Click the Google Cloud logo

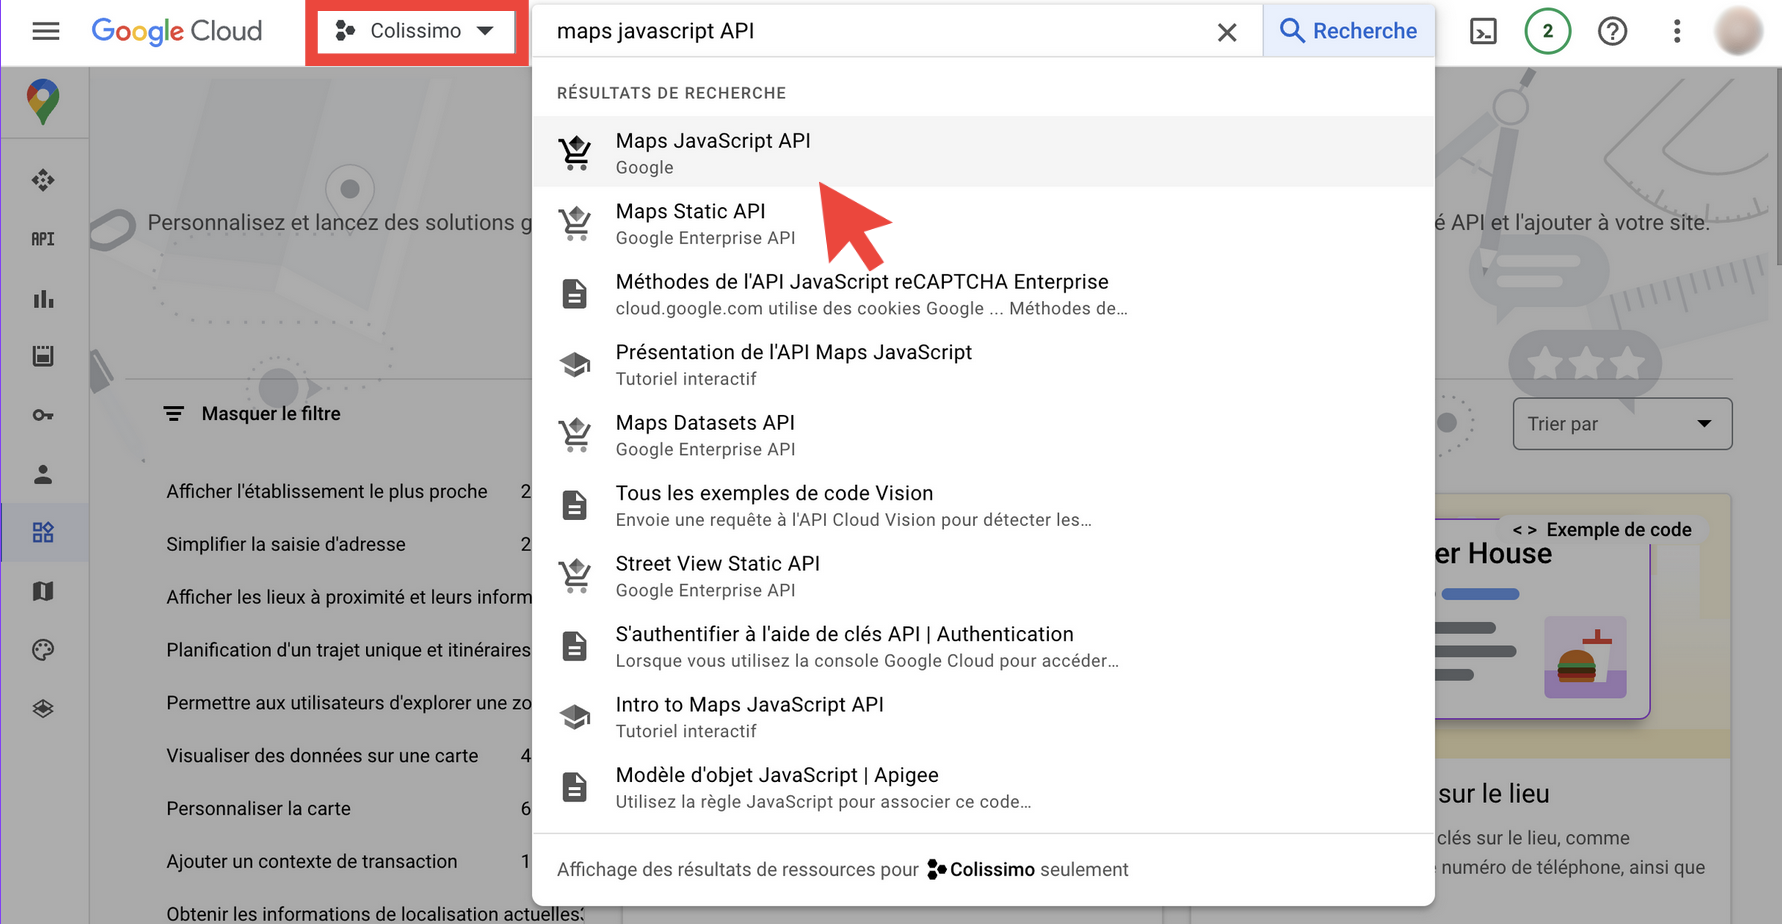click(x=177, y=31)
